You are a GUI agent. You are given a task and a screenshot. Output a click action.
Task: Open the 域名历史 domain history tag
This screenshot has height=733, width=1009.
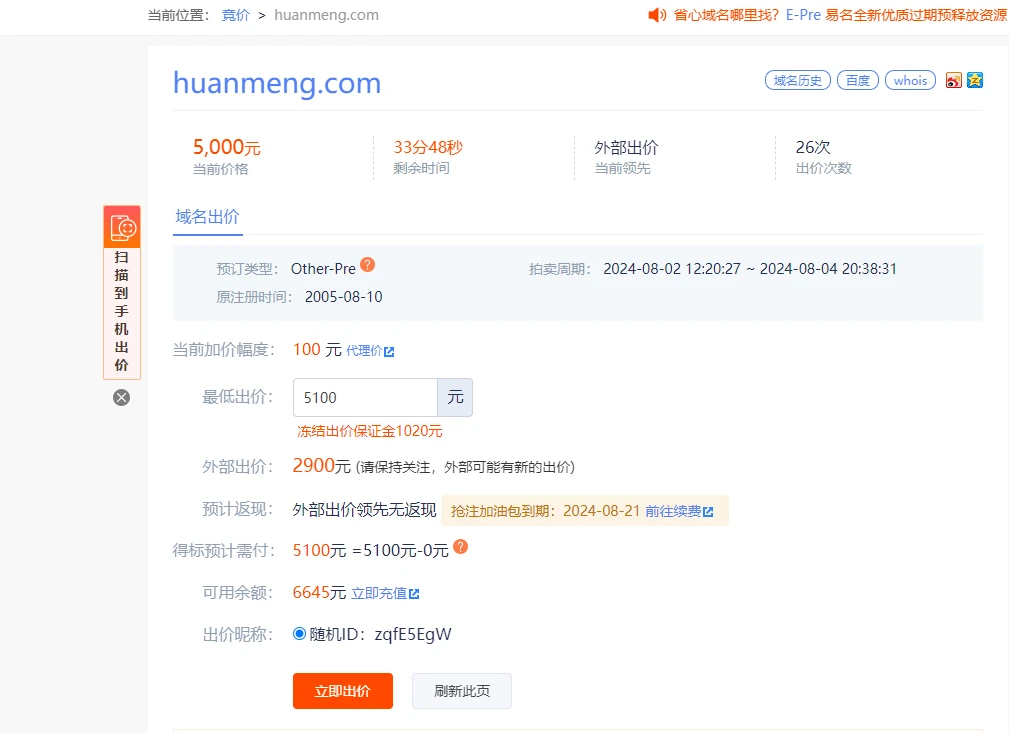point(798,81)
